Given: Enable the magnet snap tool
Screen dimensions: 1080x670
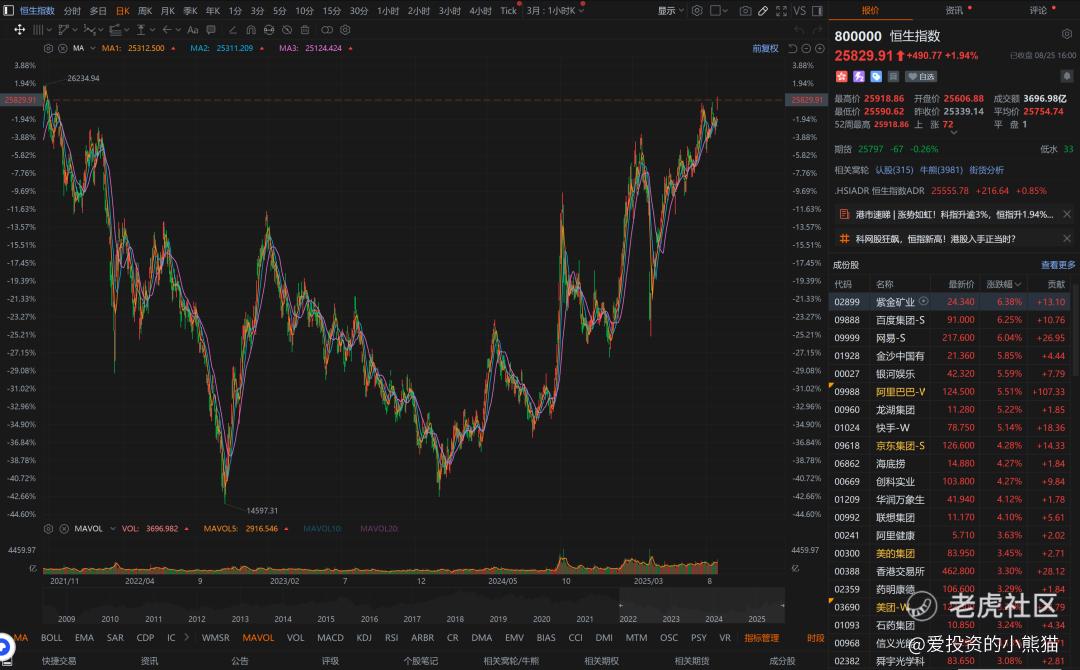Looking at the screenshot, I should [x=251, y=30].
